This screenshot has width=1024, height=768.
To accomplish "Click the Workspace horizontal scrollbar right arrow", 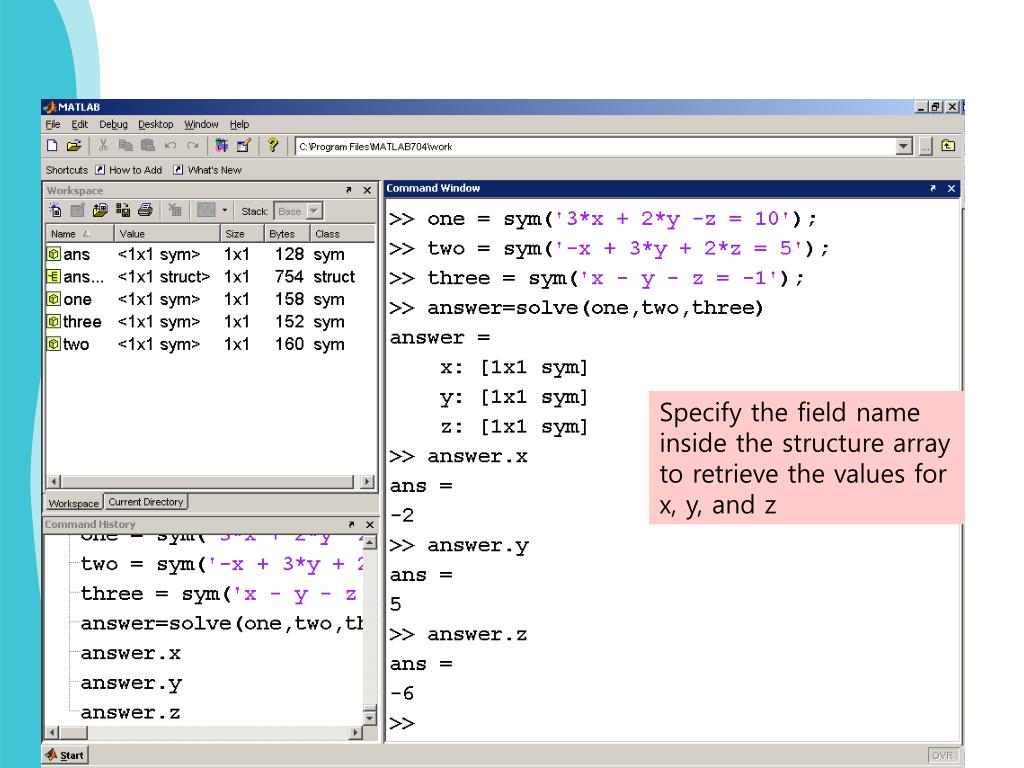I will coord(367,482).
